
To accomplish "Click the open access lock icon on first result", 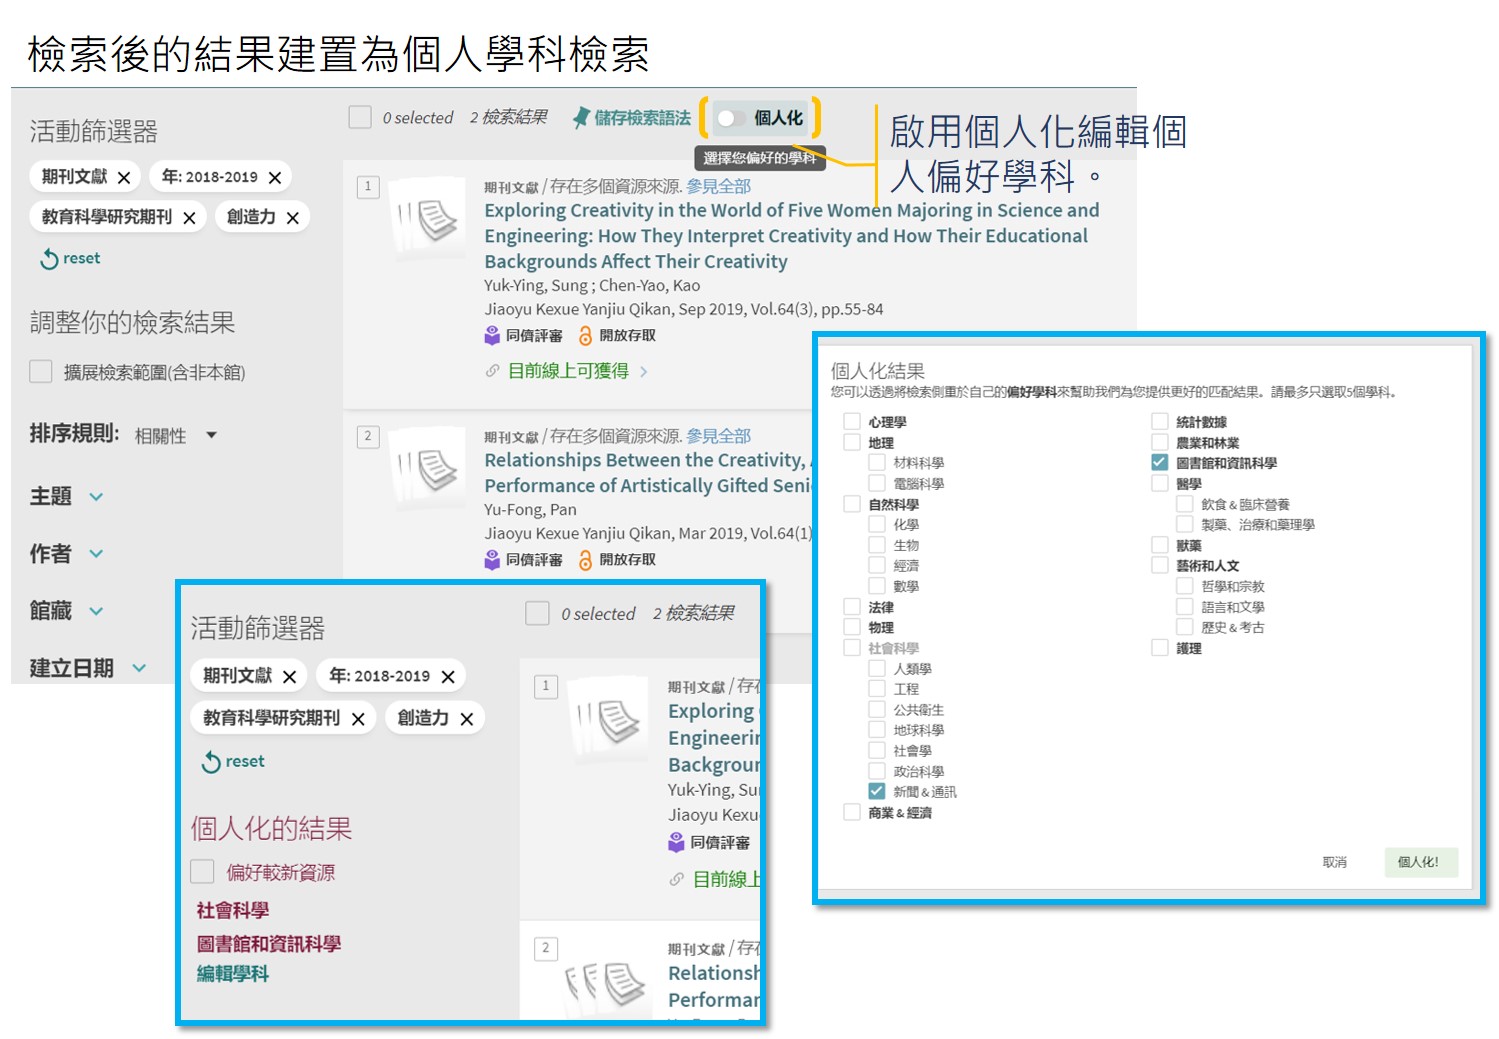I will (586, 336).
